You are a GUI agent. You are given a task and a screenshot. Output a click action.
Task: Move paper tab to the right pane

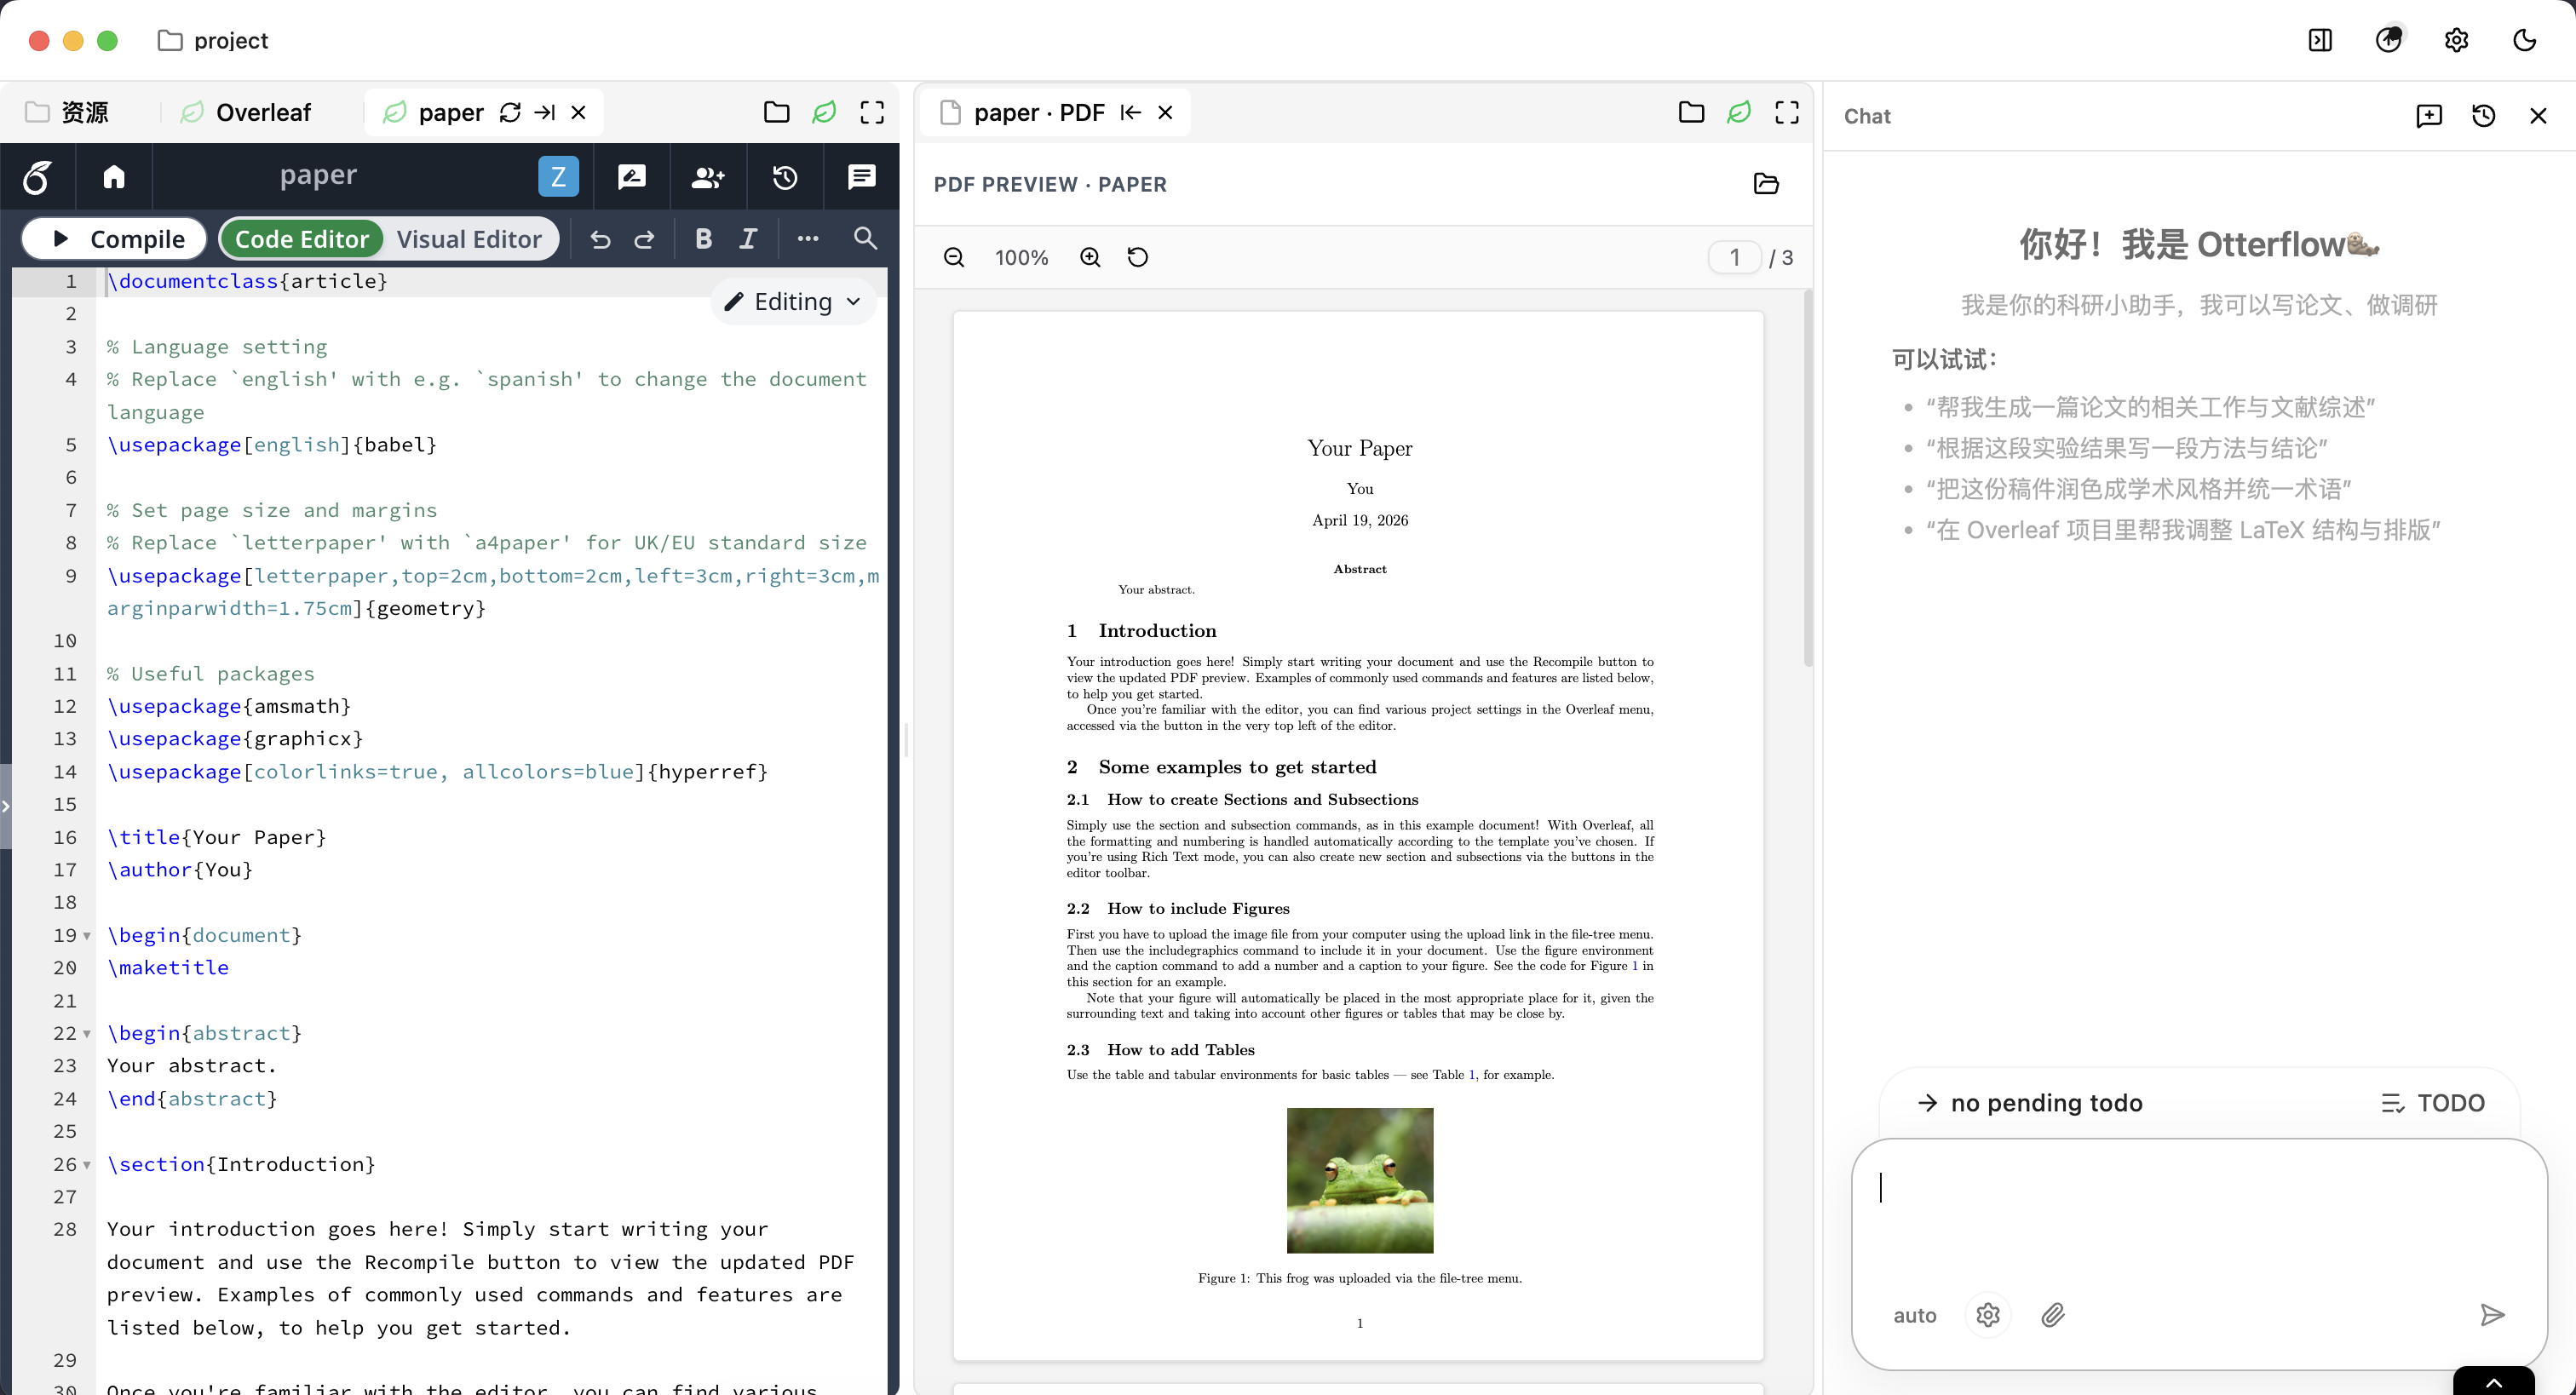point(545,112)
